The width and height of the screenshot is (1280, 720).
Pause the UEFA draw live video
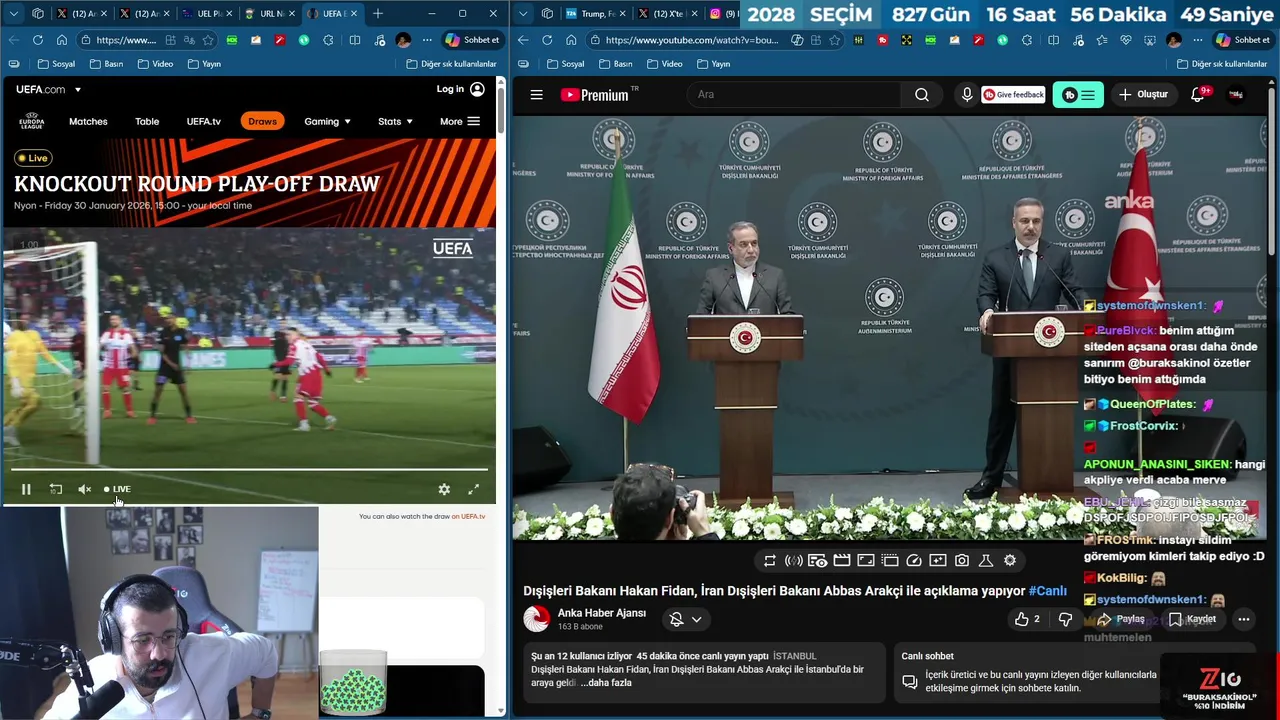[x=26, y=489]
